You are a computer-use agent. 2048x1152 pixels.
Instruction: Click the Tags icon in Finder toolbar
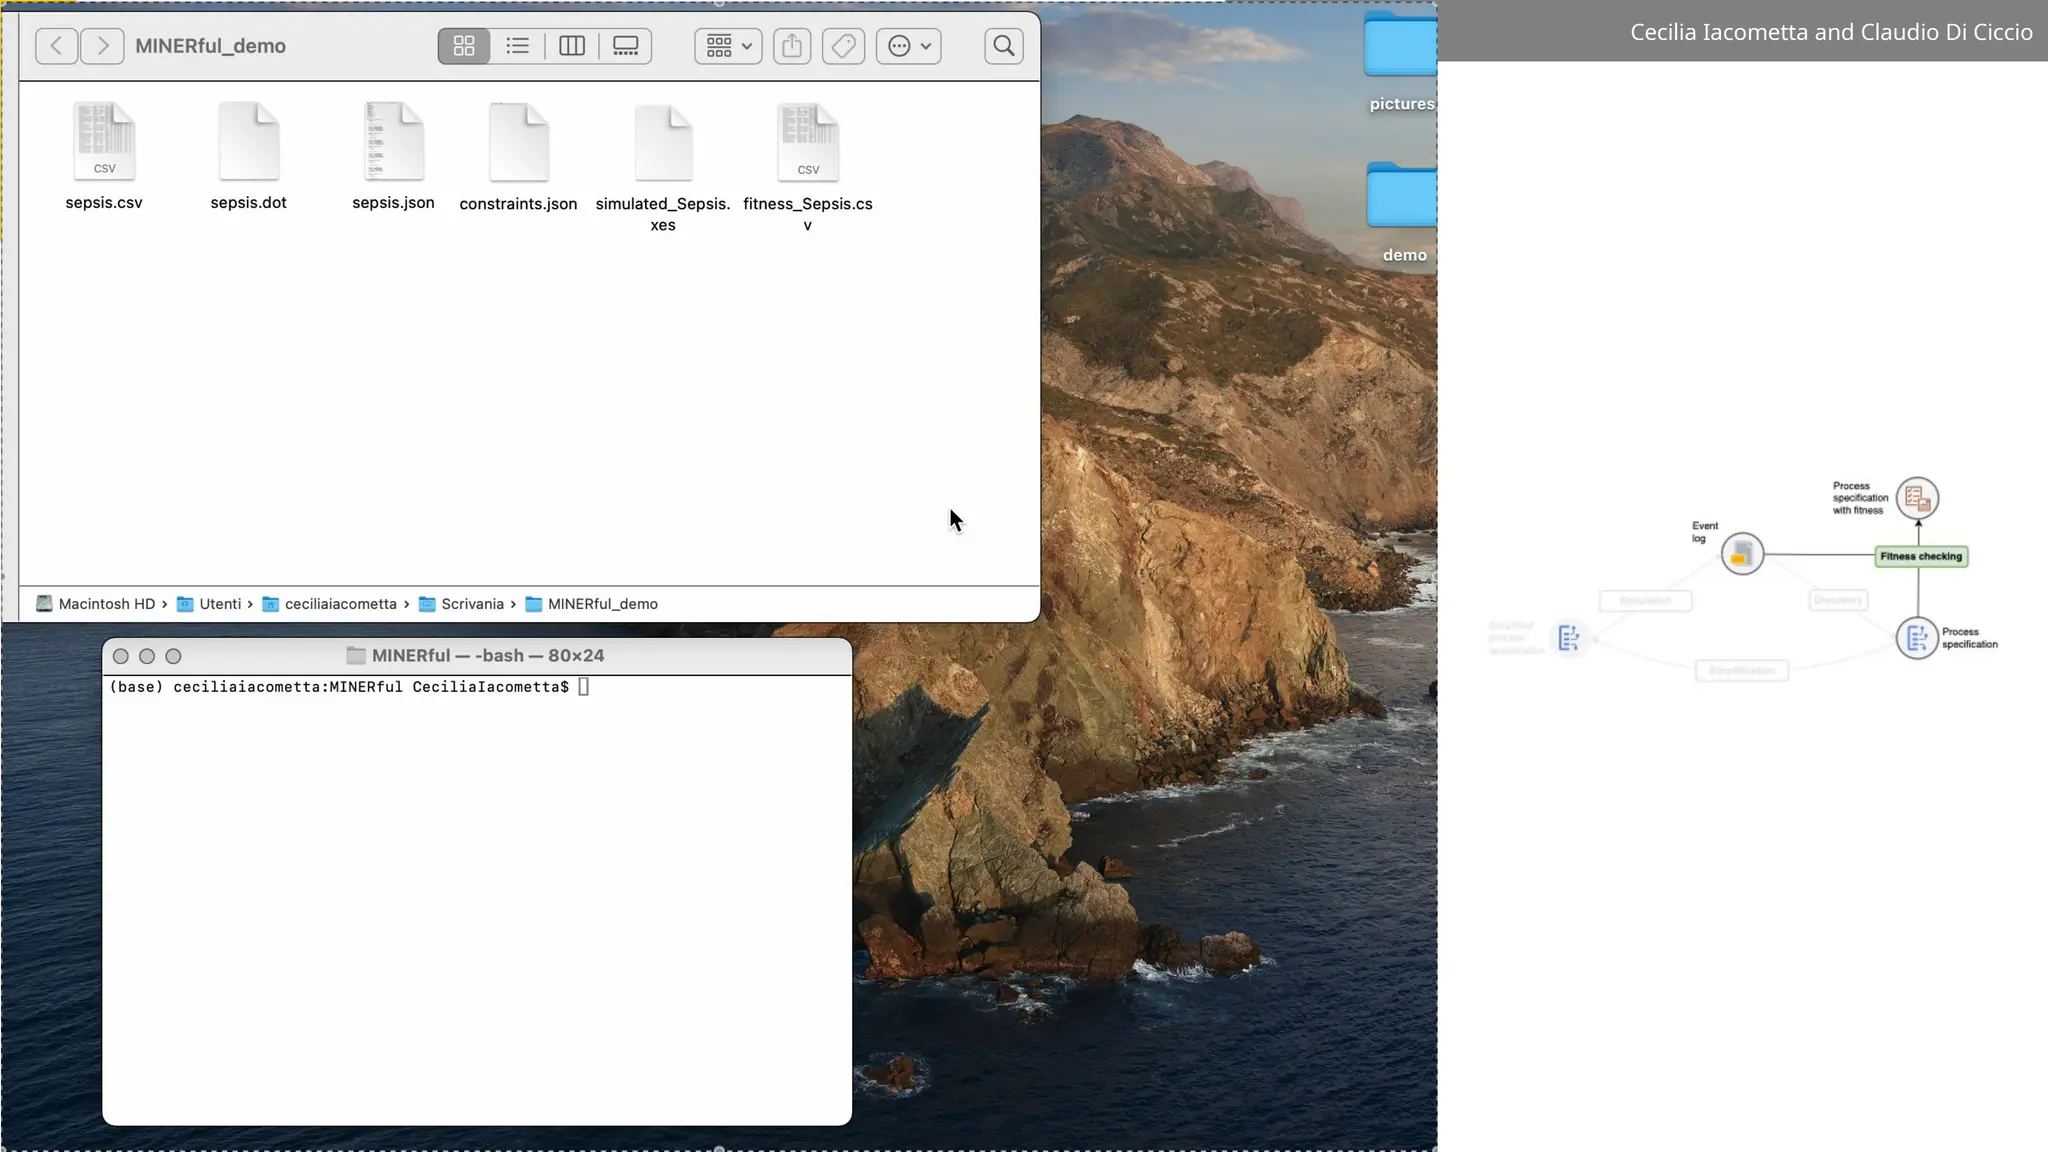pos(843,46)
